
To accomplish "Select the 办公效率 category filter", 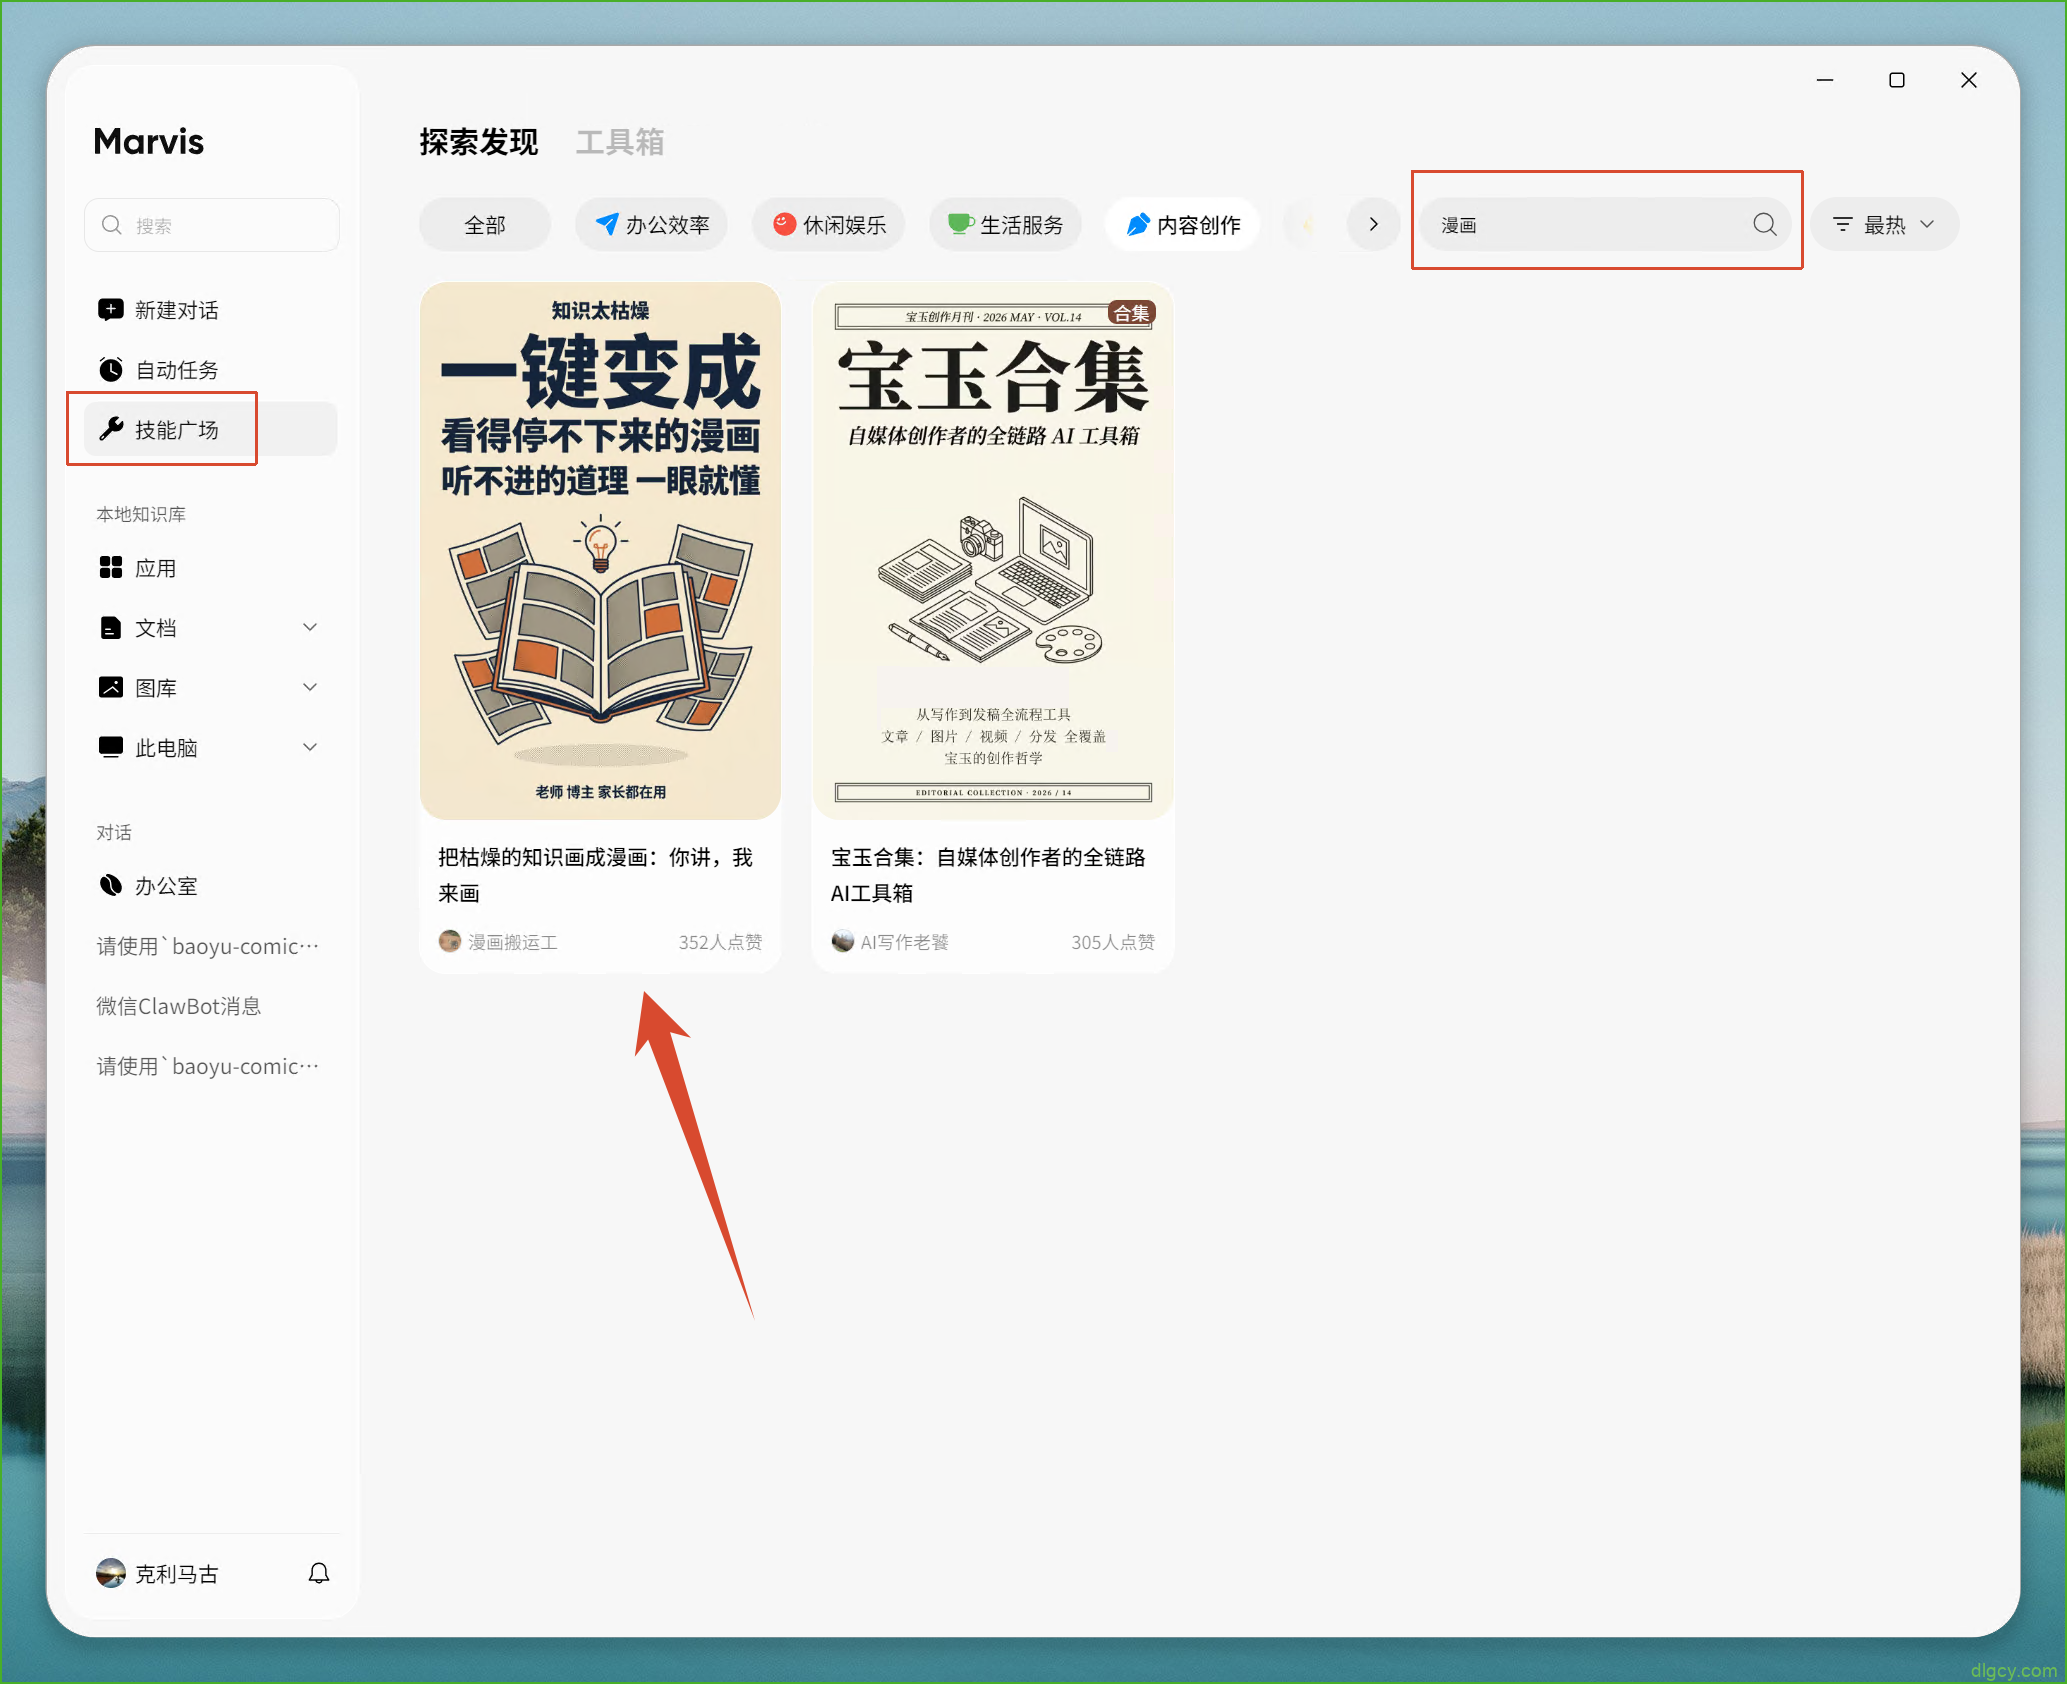I will click(652, 224).
